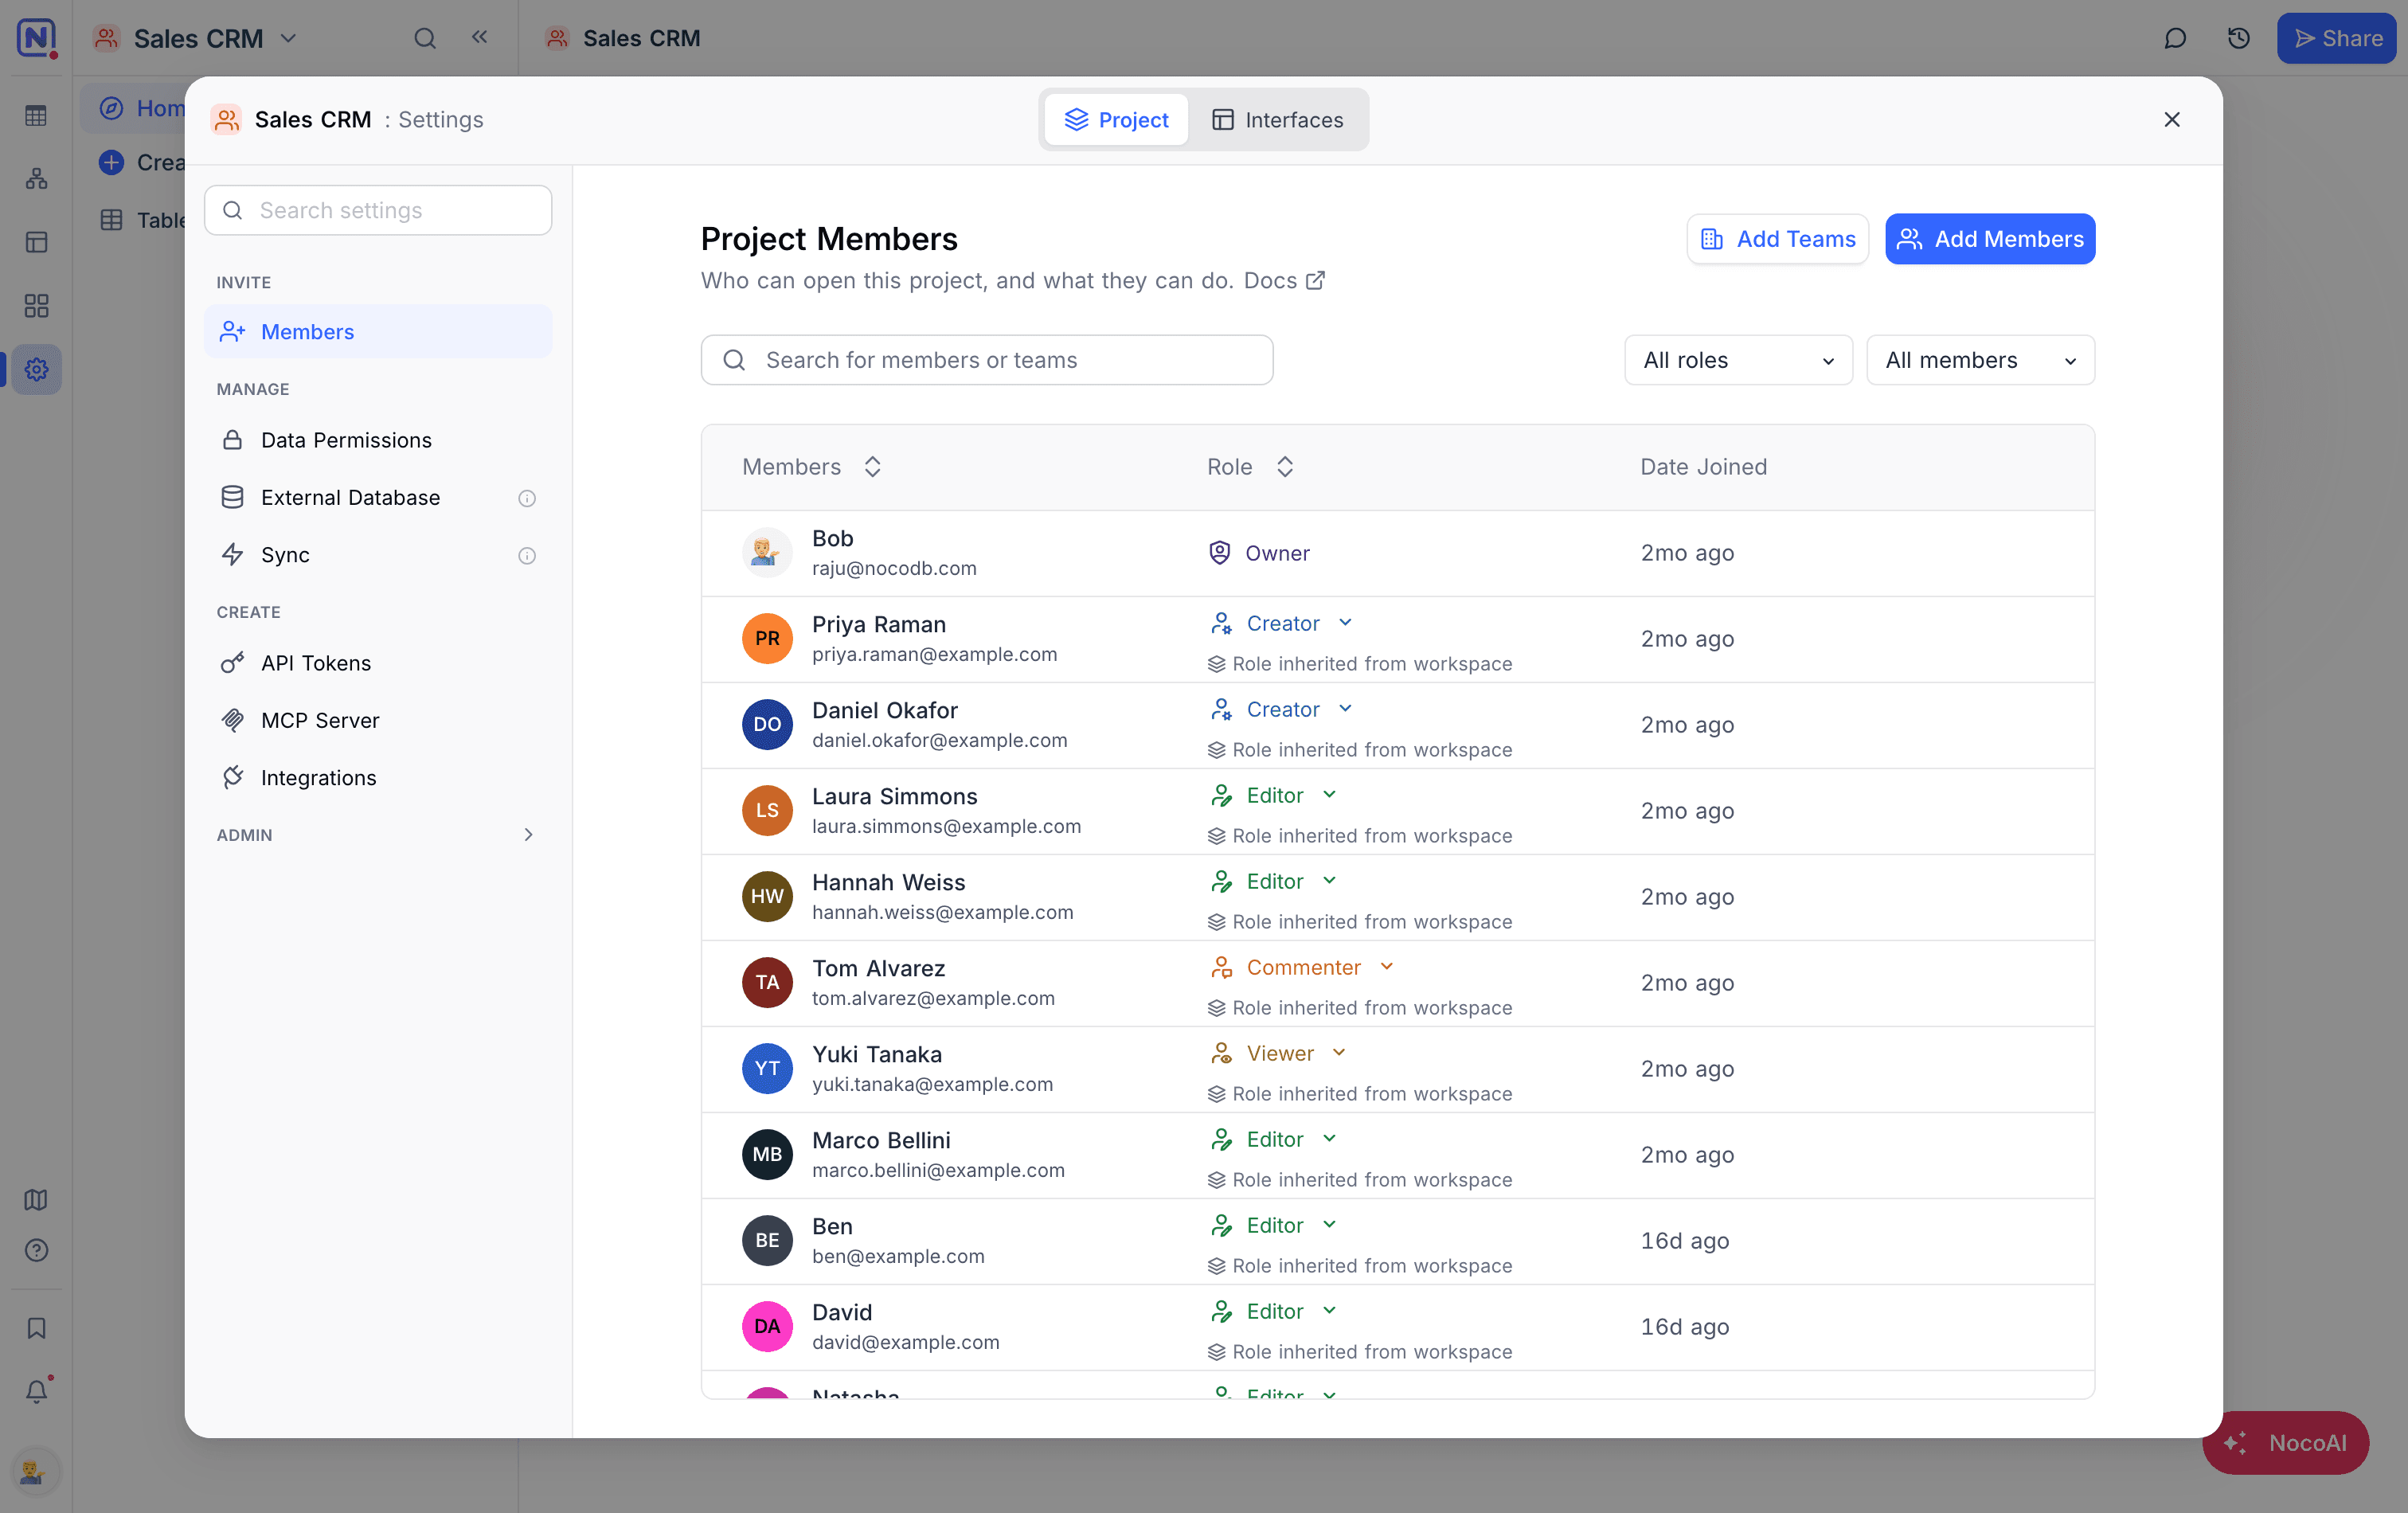Open the help question mark icon
This screenshot has height=1513, width=2408.
37,1250
